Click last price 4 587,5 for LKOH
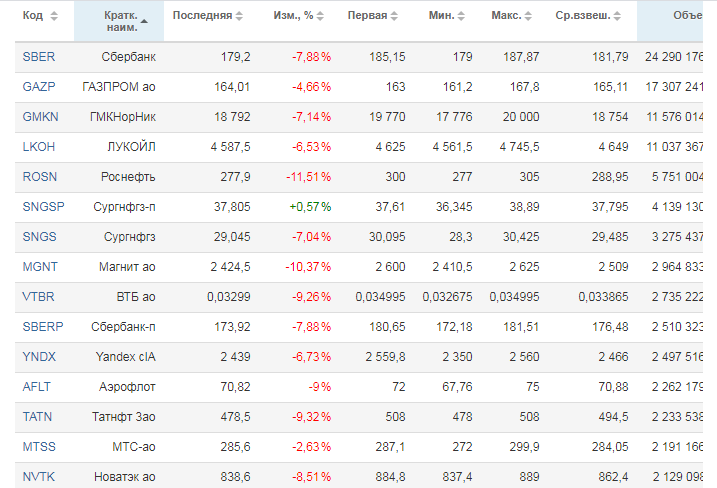The image size is (717, 488). 230,147
